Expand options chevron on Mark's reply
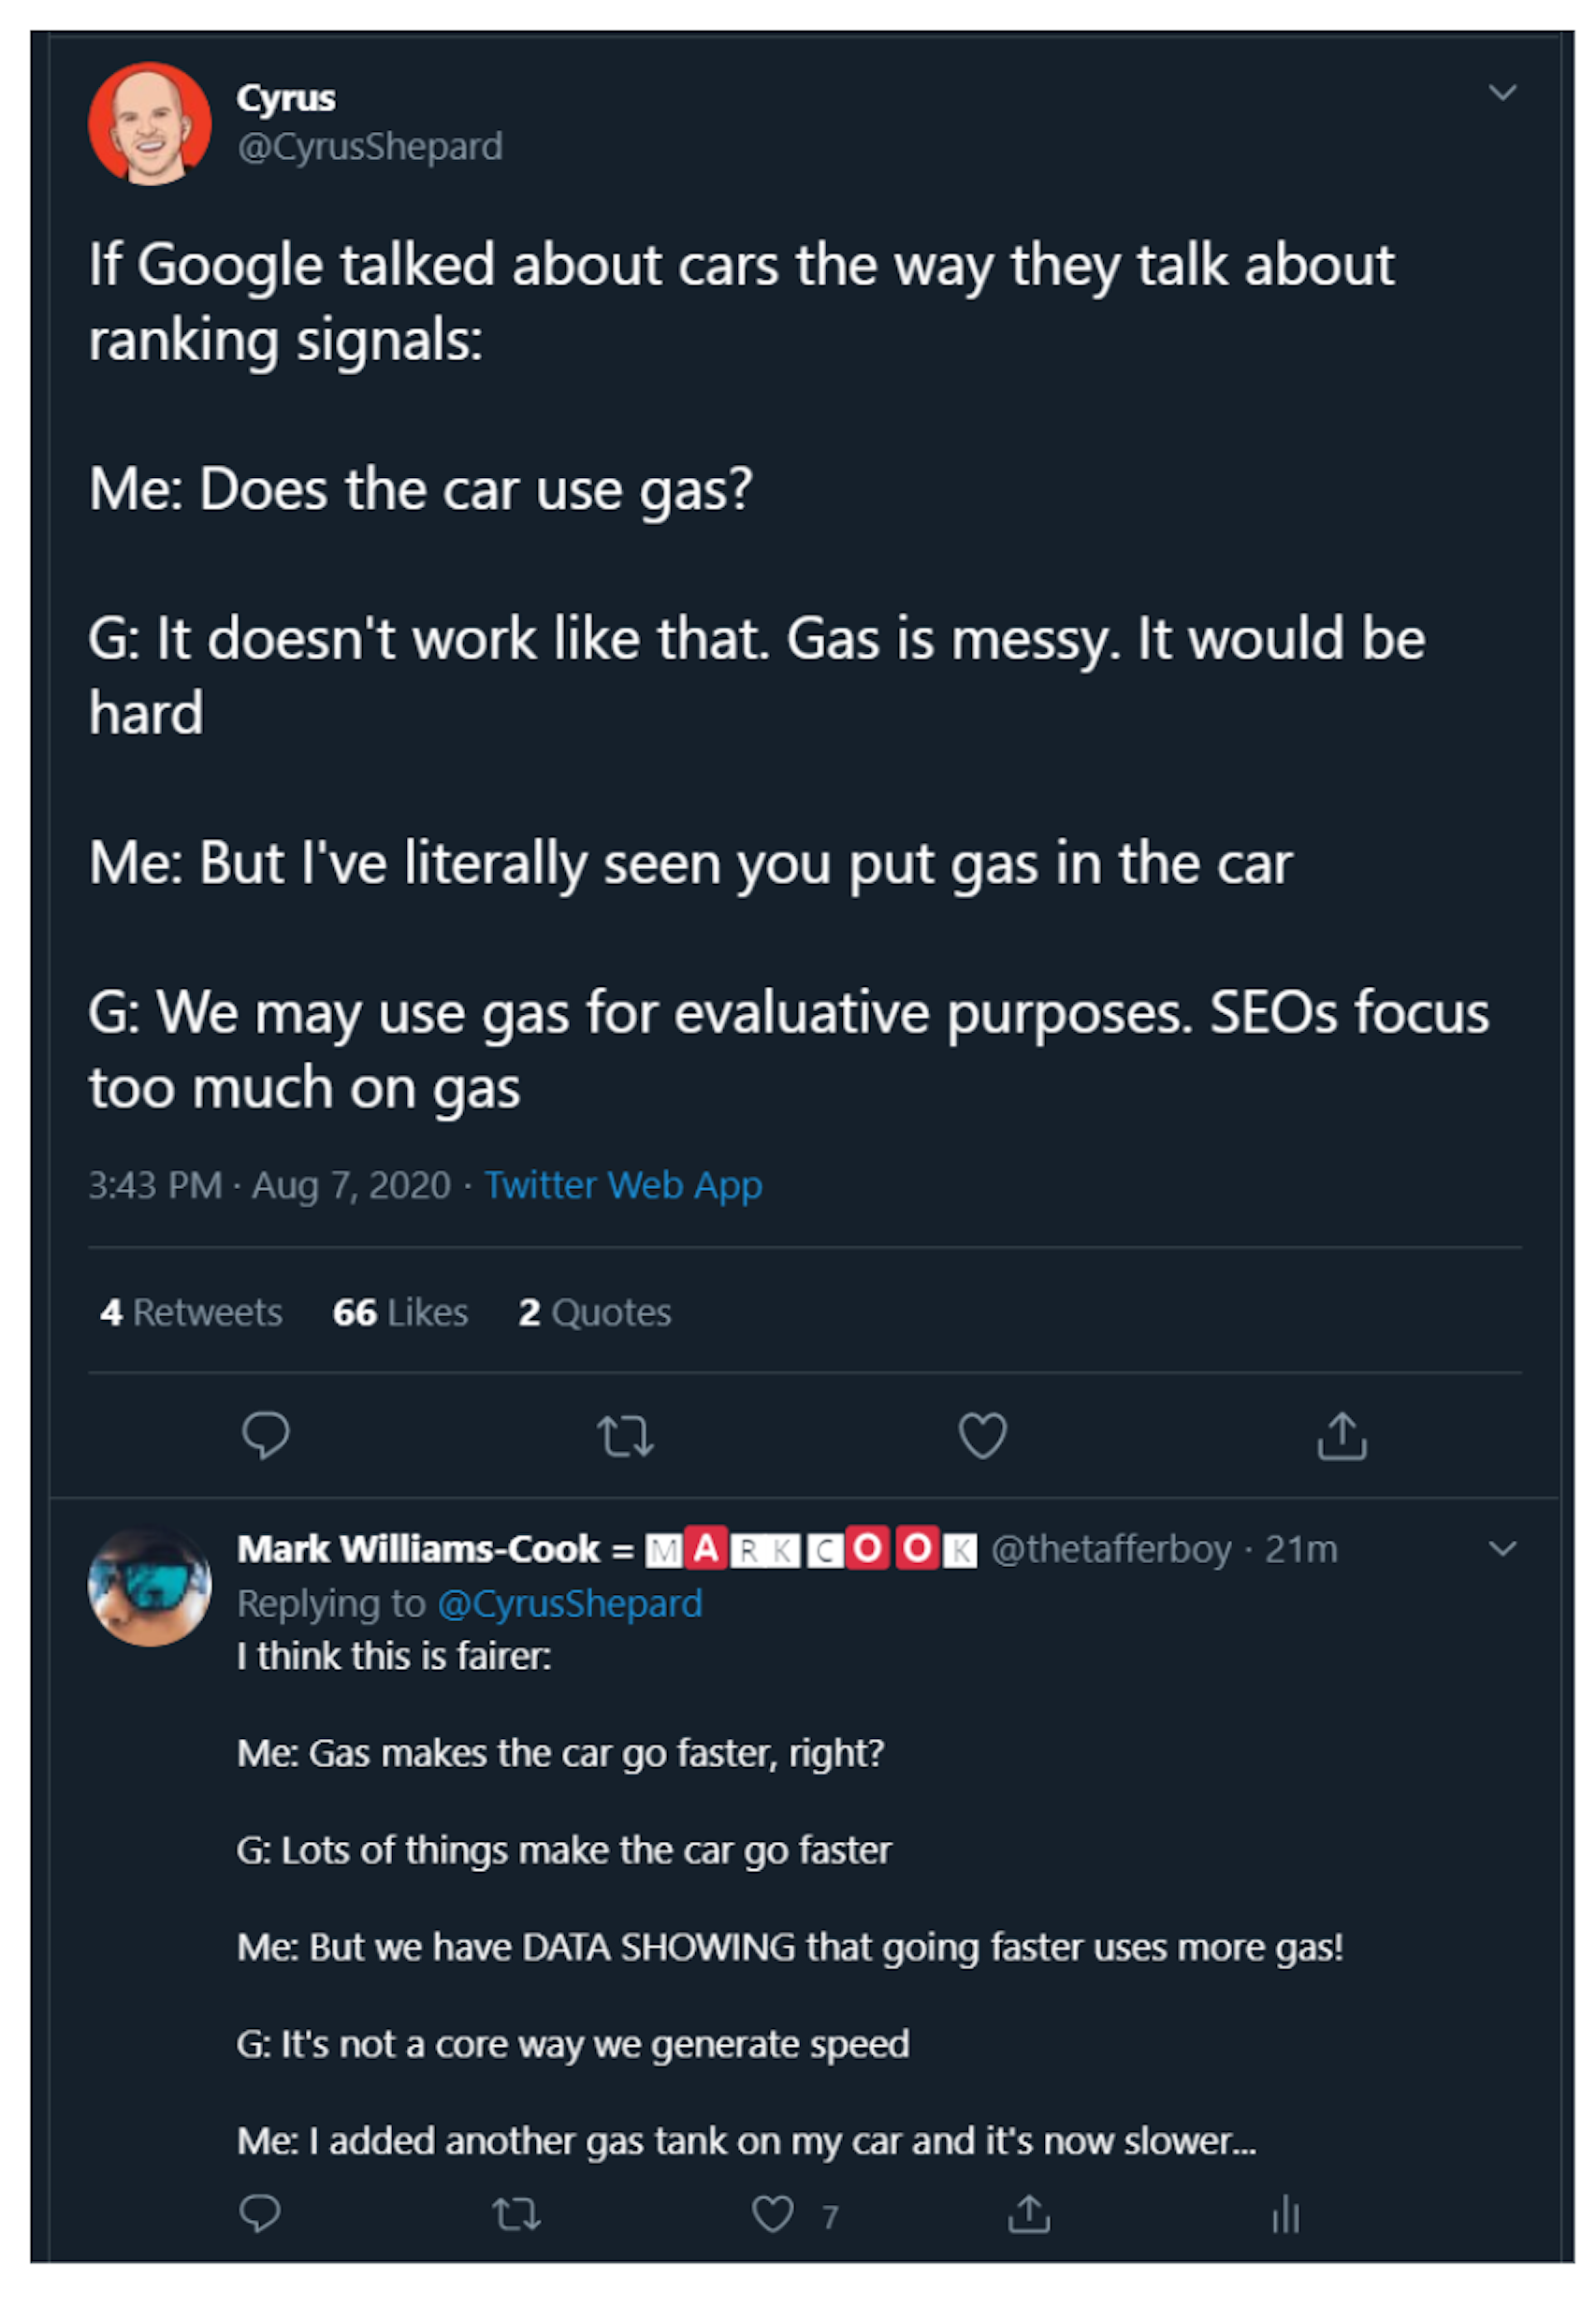 point(1502,1549)
